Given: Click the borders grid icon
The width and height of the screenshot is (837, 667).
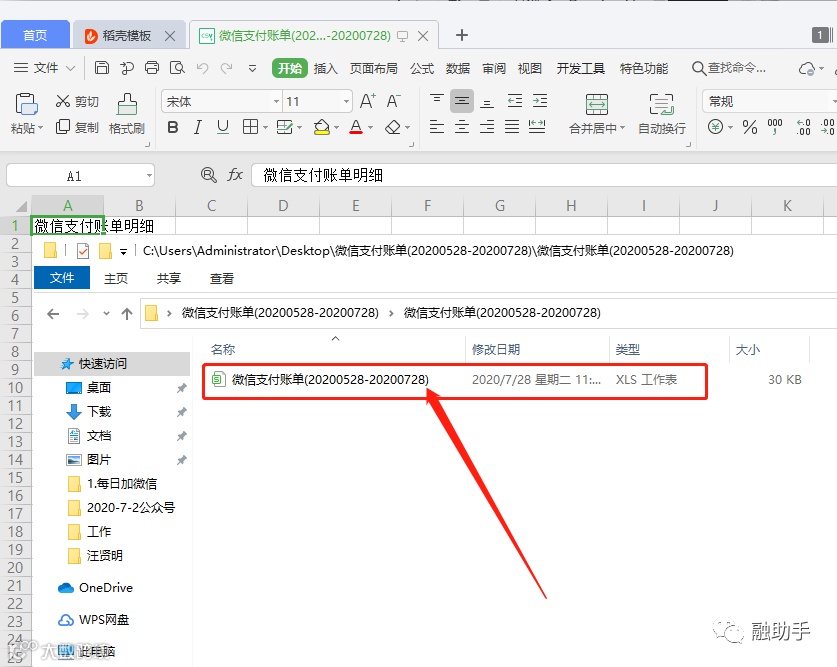Looking at the screenshot, I should coord(250,127).
